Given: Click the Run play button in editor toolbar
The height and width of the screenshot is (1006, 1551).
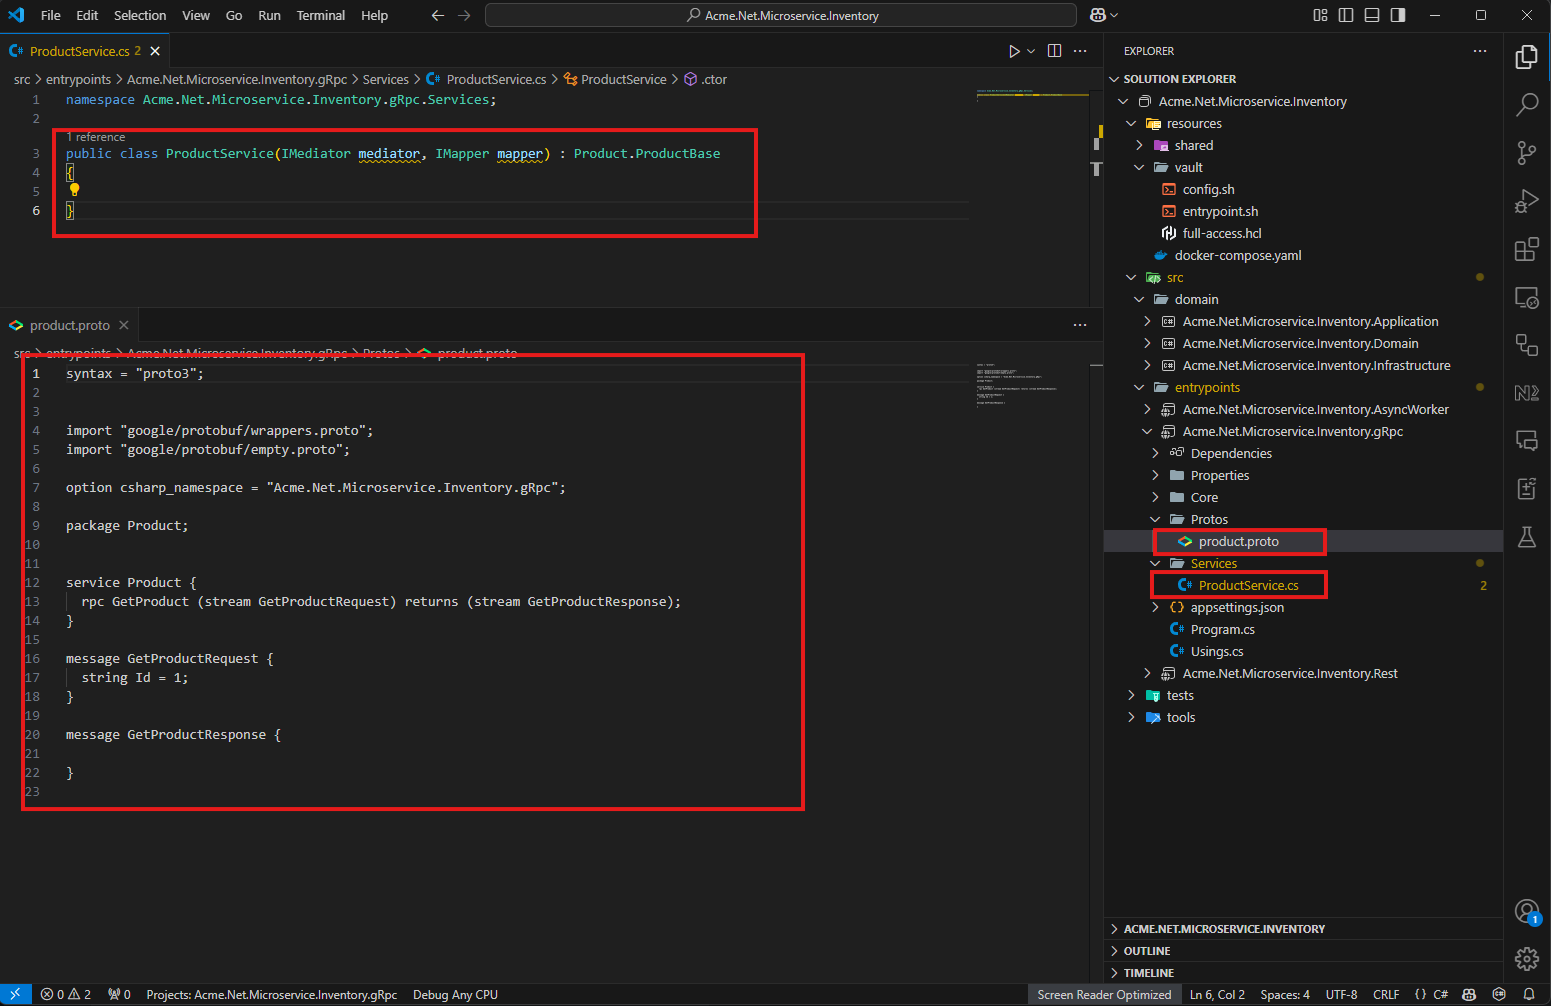Looking at the screenshot, I should (x=1014, y=51).
